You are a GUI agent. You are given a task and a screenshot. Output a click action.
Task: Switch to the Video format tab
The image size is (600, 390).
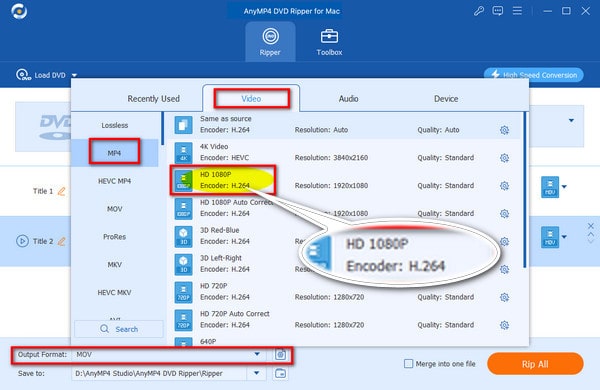point(251,99)
